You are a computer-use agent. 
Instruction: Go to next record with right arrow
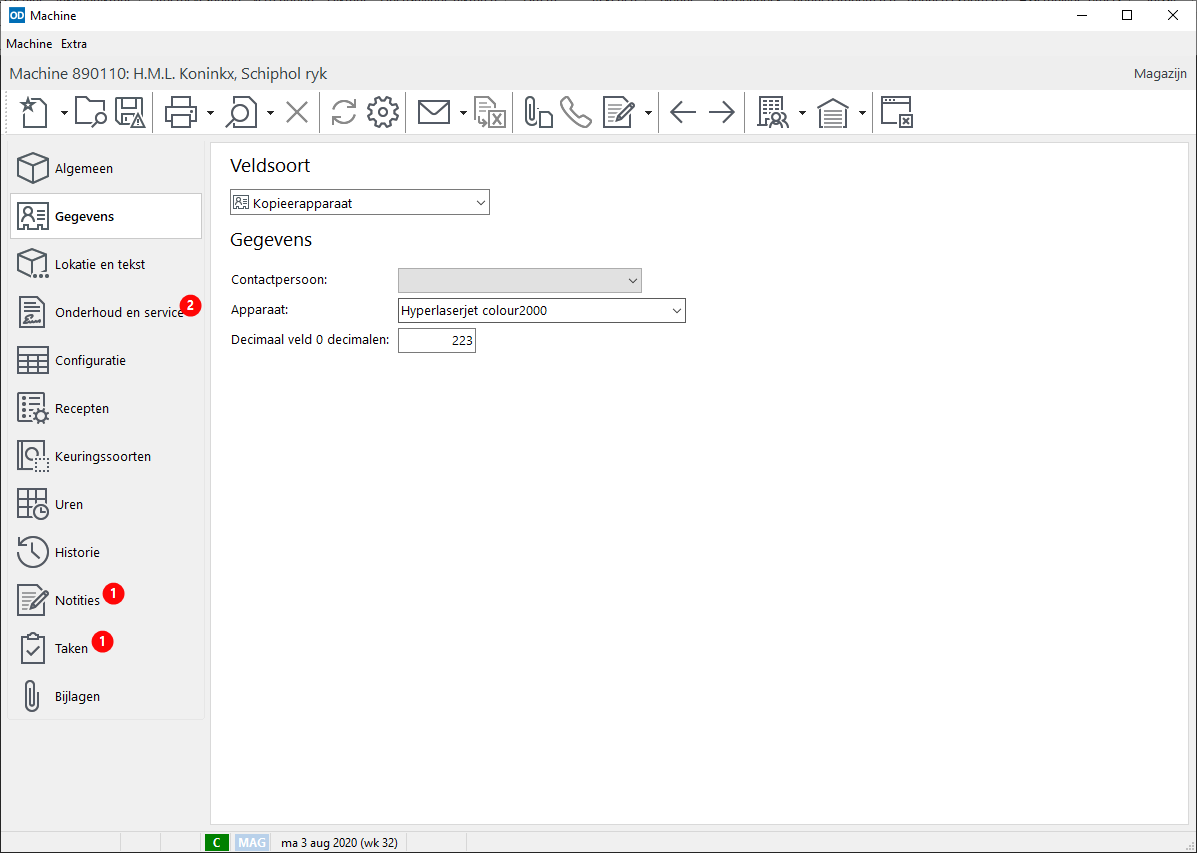tap(721, 113)
